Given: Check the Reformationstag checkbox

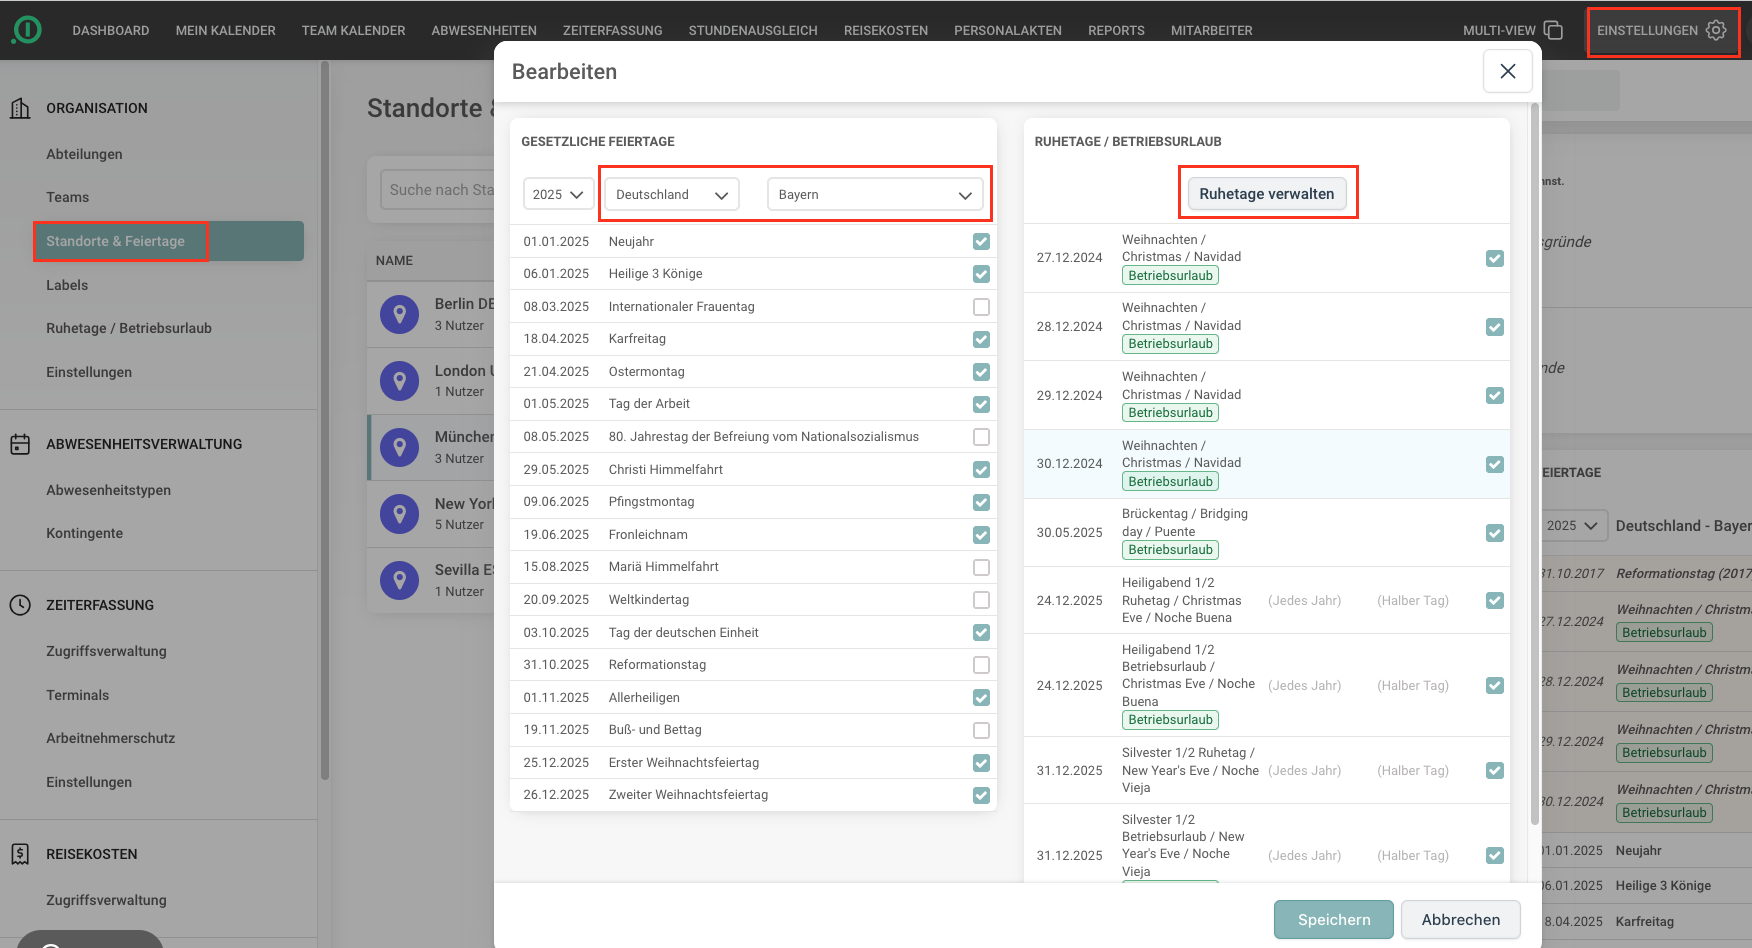Looking at the screenshot, I should click(981, 665).
